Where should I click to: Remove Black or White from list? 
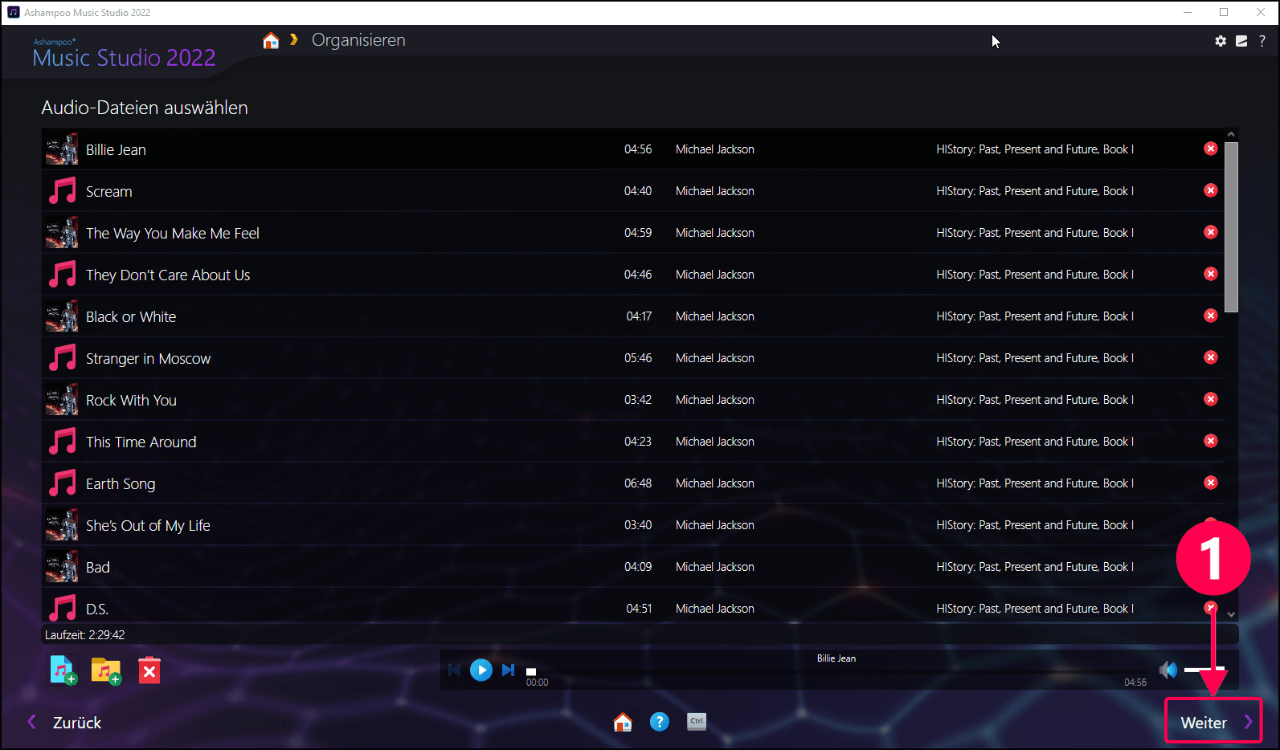point(1210,316)
